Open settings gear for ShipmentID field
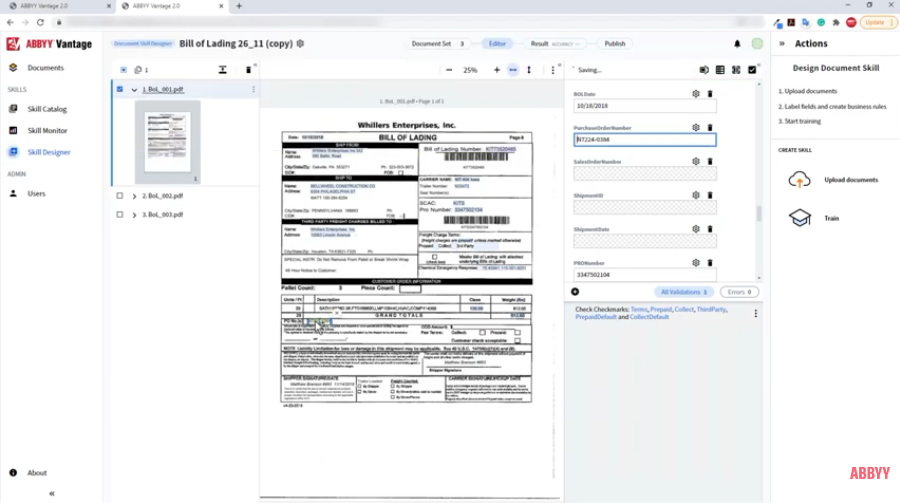This screenshot has height=503, width=900. [696, 195]
